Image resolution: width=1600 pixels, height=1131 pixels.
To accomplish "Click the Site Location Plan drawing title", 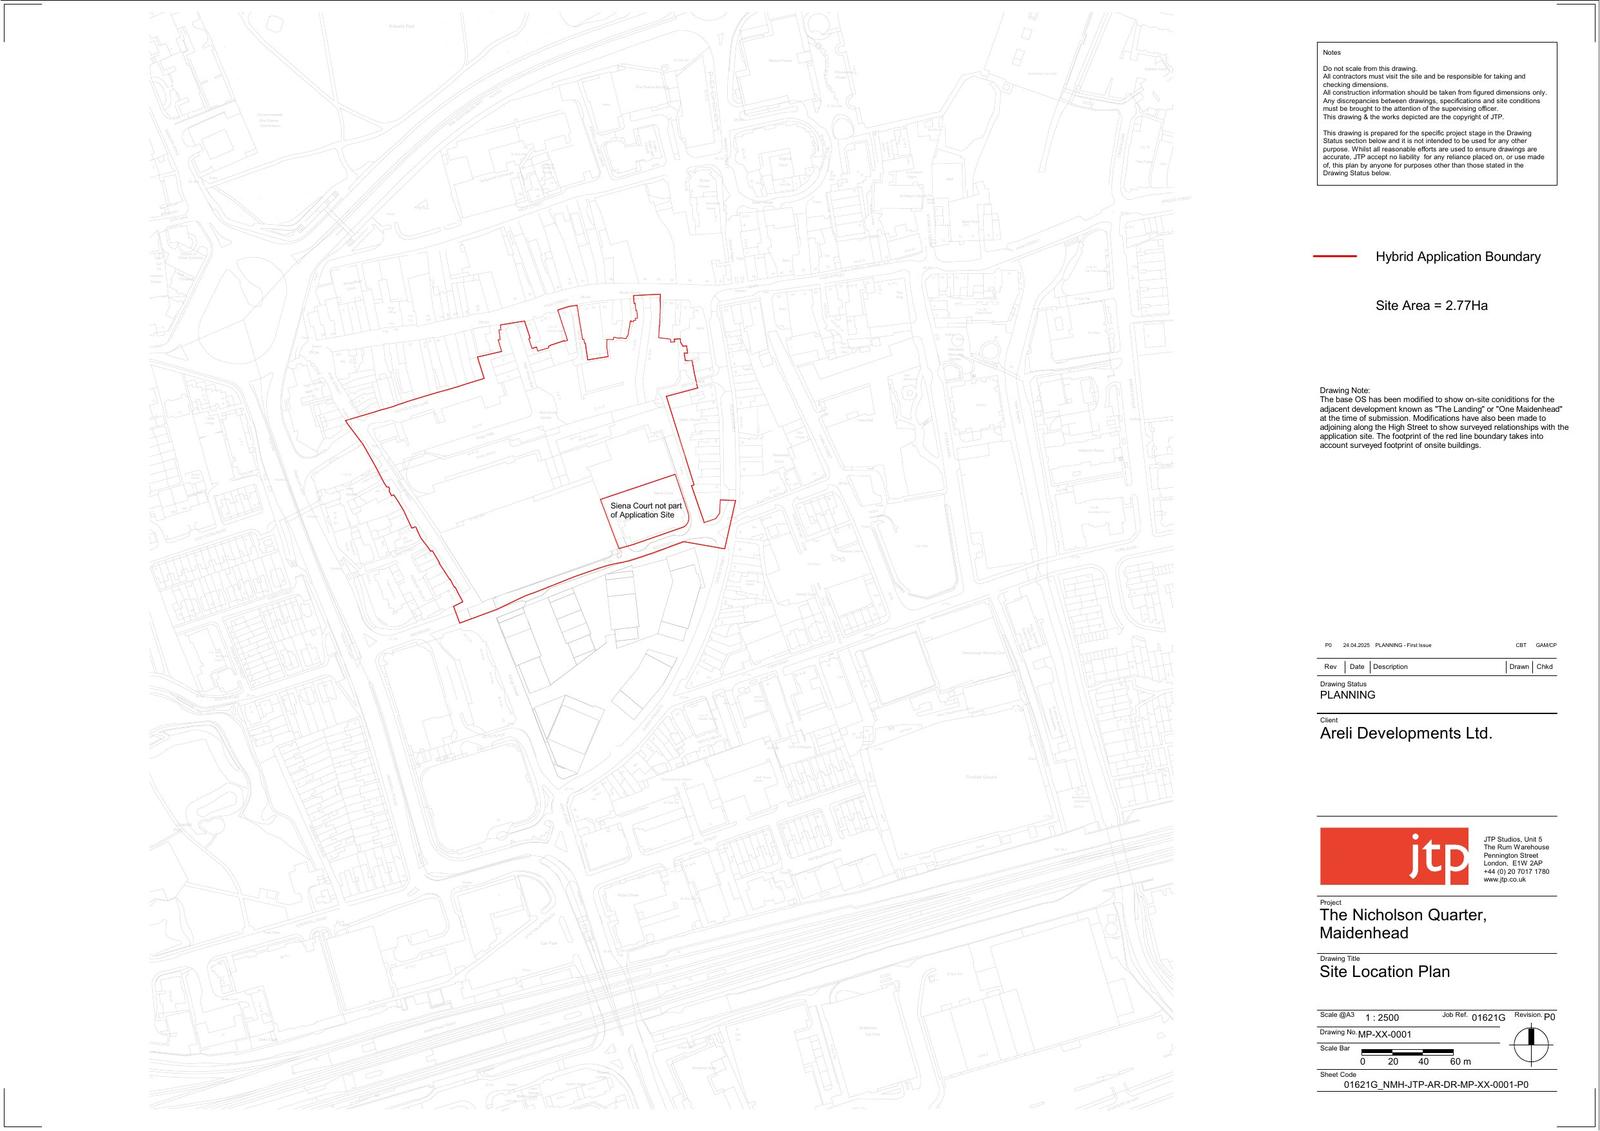I will [x=1384, y=971].
